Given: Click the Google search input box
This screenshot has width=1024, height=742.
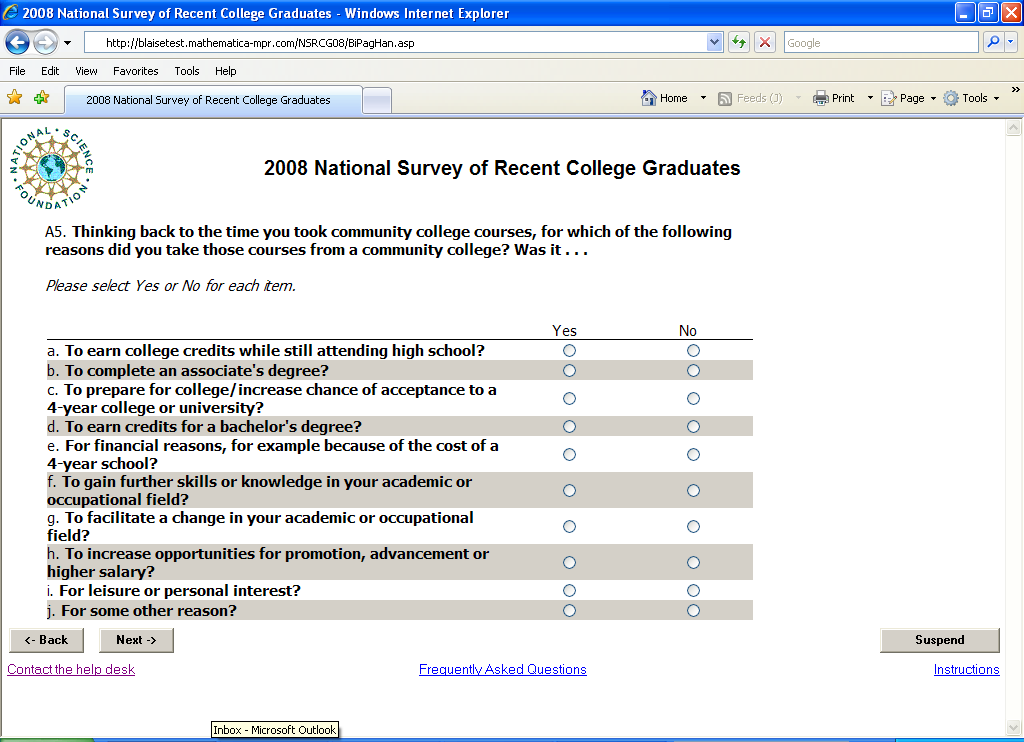Looking at the screenshot, I should [880, 43].
